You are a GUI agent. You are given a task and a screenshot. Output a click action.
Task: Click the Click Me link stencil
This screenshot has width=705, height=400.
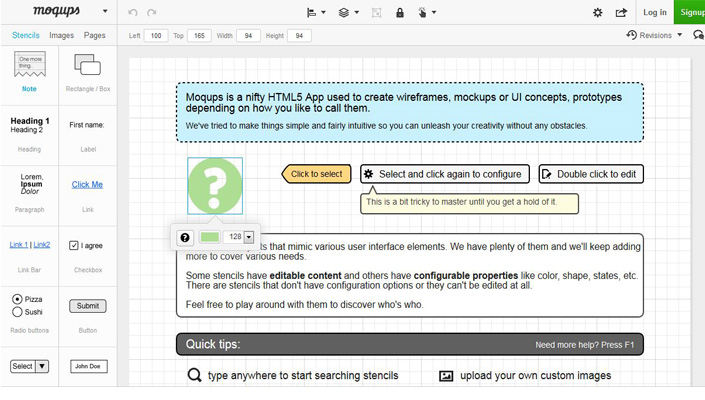coord(87,185)
